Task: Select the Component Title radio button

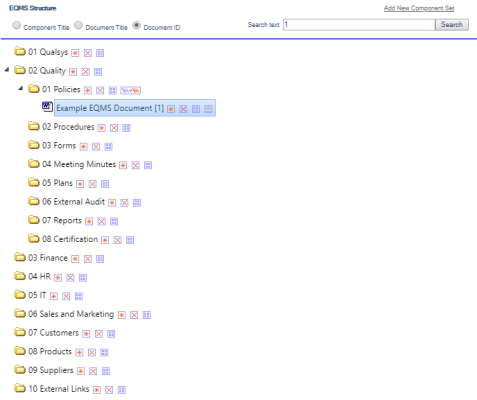Action: 16,25
